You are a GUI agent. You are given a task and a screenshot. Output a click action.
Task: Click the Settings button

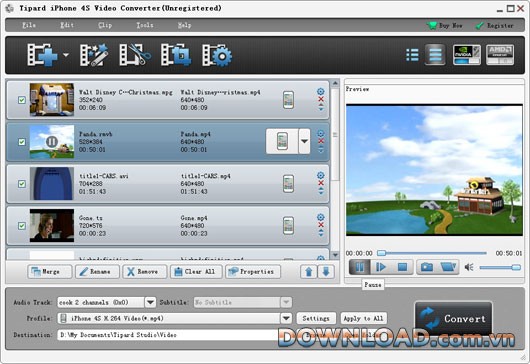[x=316, y=318]
